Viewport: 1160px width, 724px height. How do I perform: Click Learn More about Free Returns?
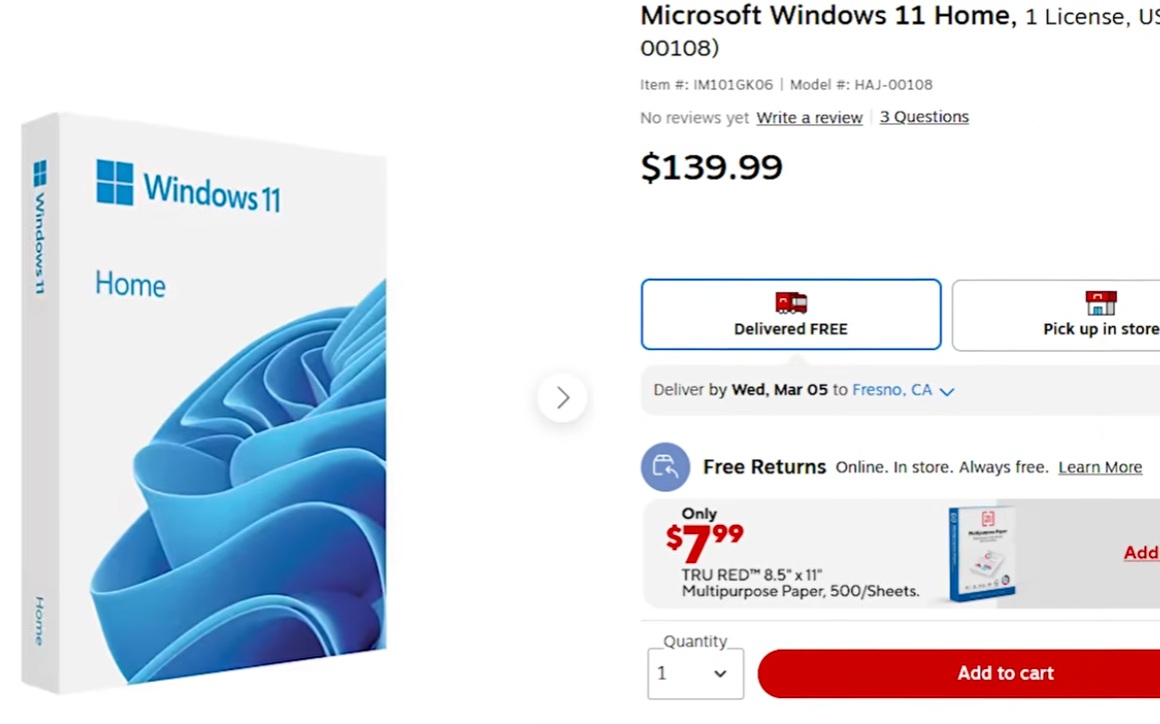1100,467
